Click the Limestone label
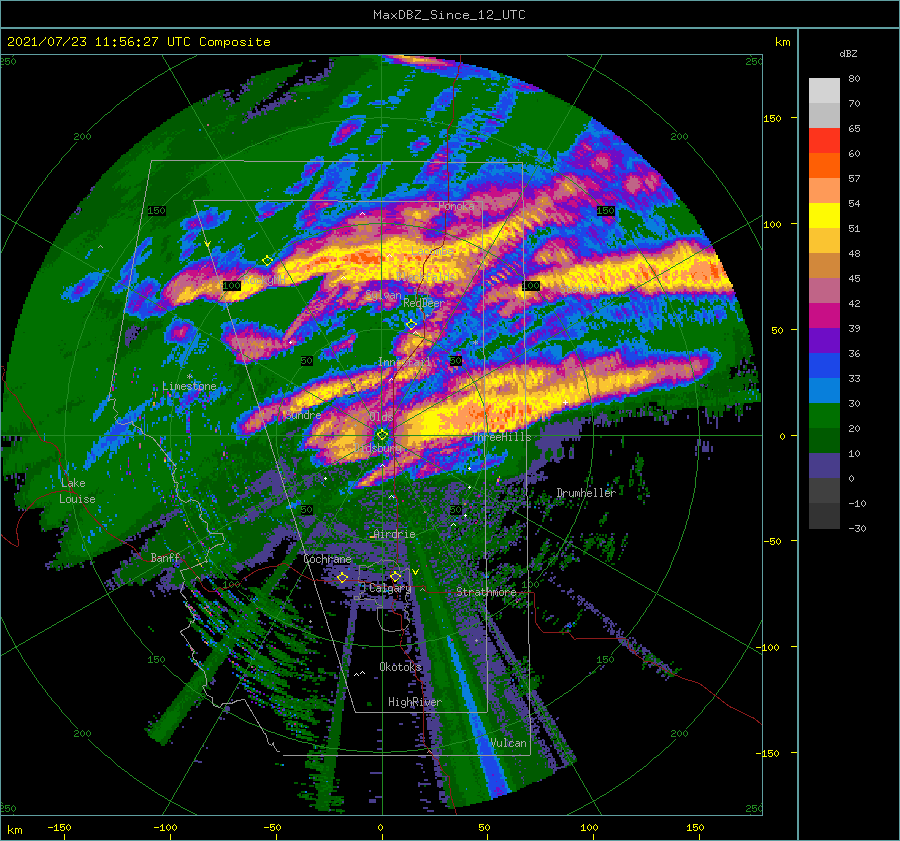900x841 pixels. 189,386
